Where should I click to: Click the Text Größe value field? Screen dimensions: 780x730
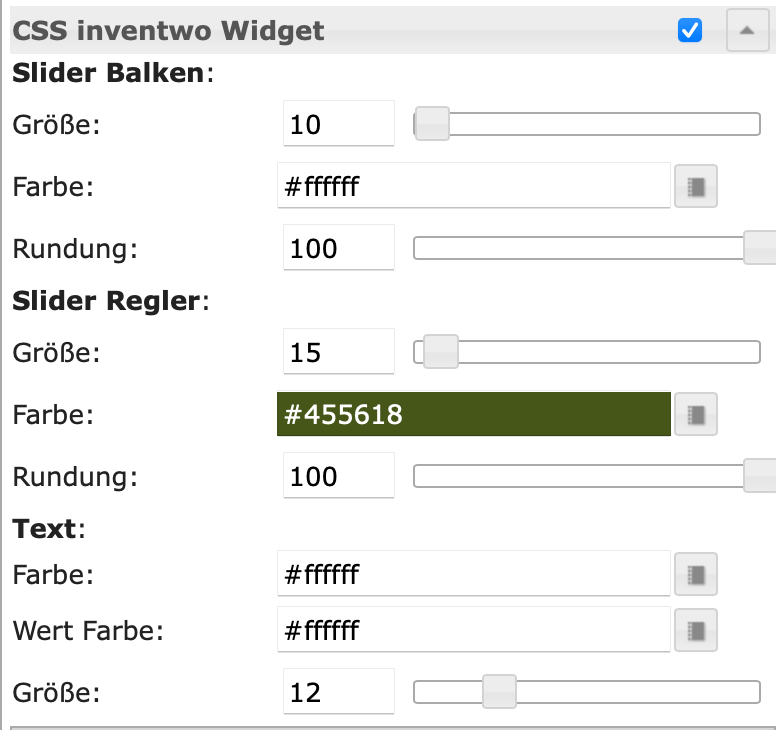coord(339,692)
